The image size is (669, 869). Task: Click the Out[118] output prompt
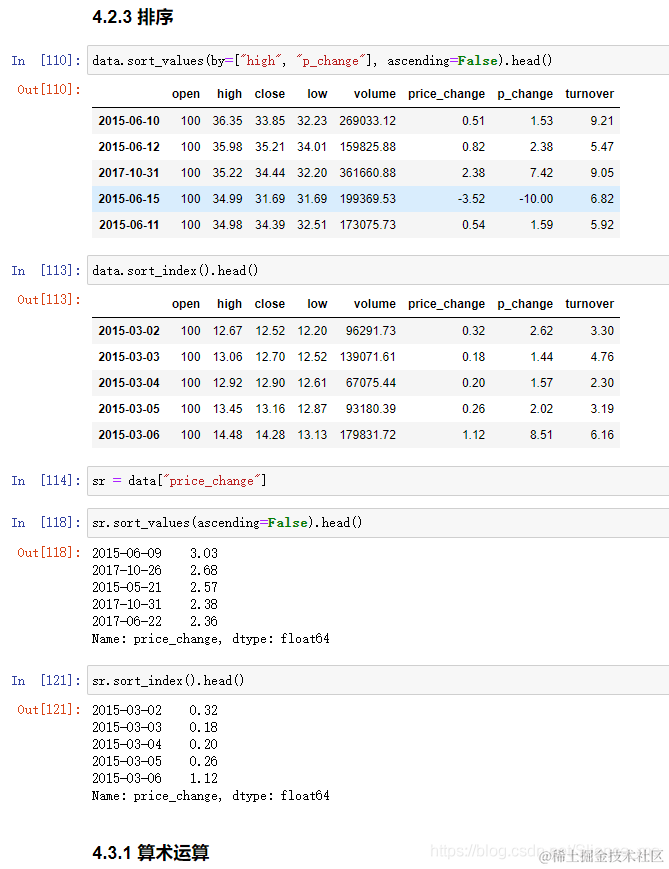[x=49, y=552]
